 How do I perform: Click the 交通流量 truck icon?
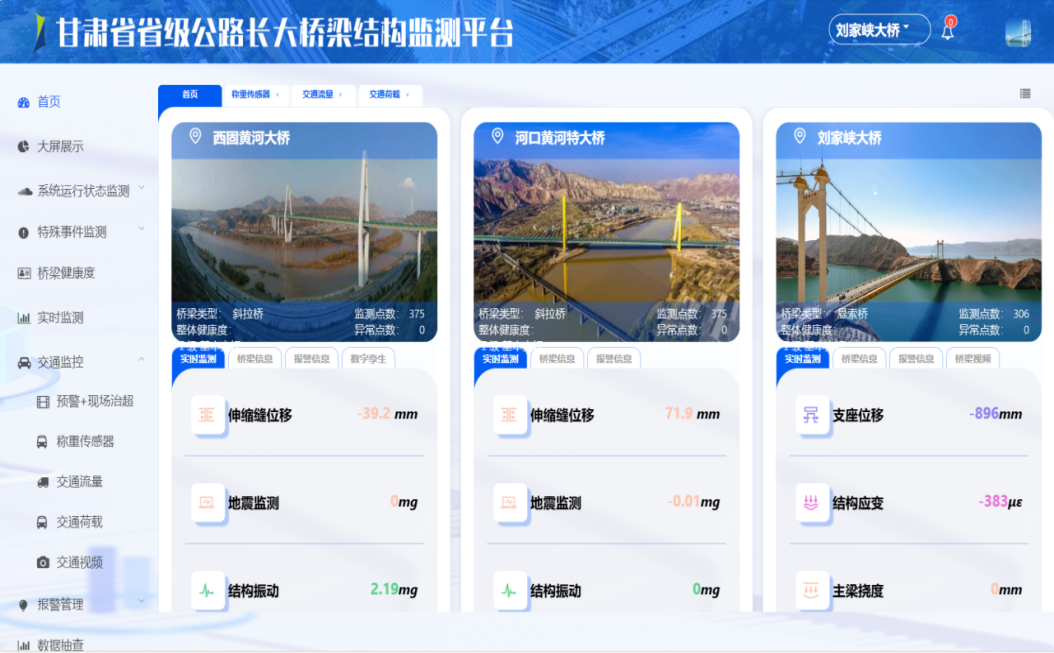42,482
